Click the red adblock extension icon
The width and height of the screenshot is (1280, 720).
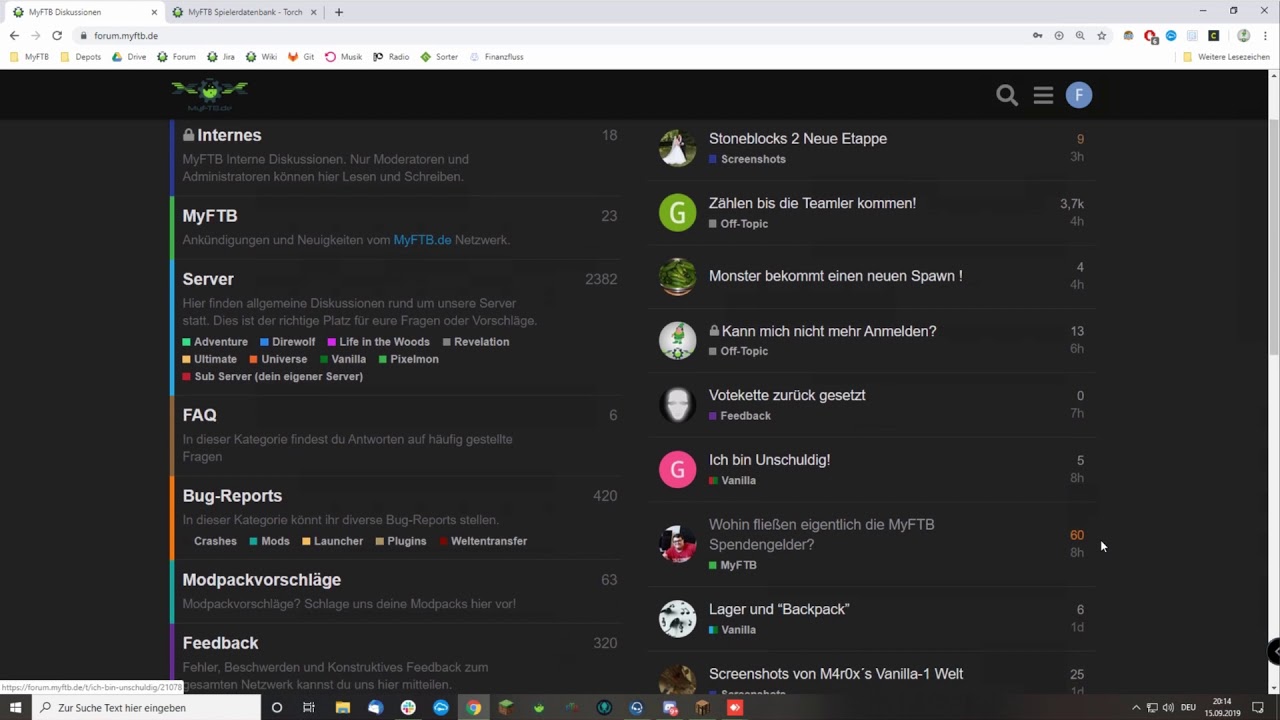[x=1150, y=36]
